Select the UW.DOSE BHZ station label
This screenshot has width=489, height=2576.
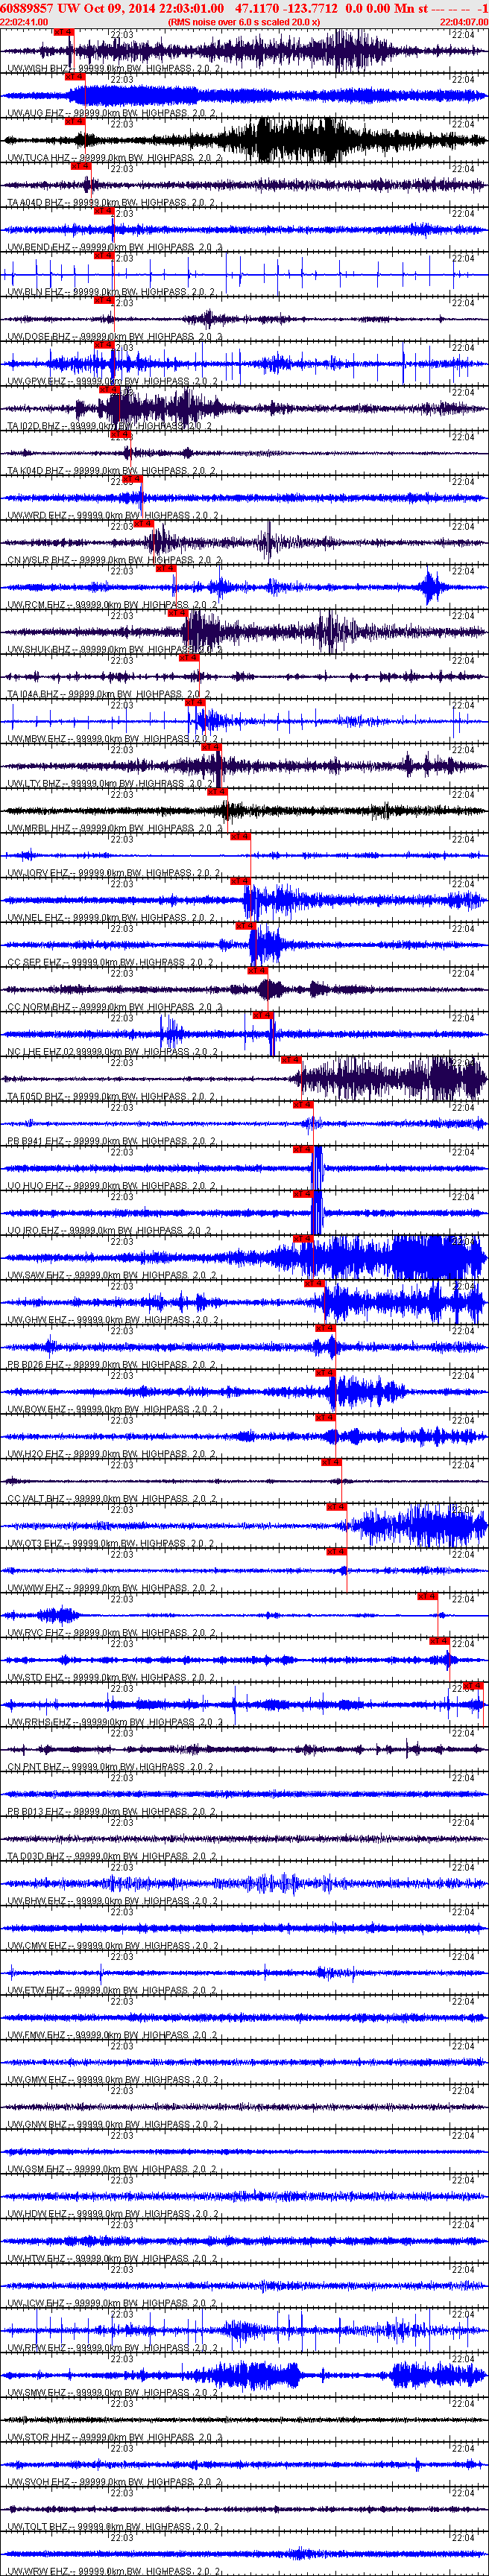click(x=114, y=337)
